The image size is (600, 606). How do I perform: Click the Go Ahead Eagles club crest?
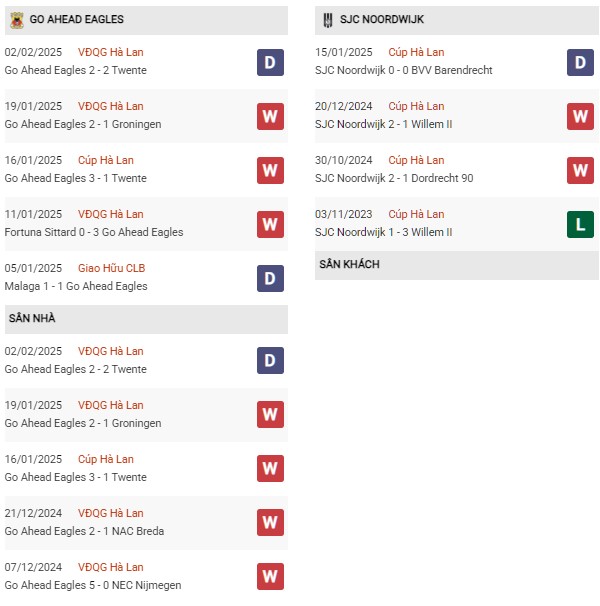[x=17, y=20]
